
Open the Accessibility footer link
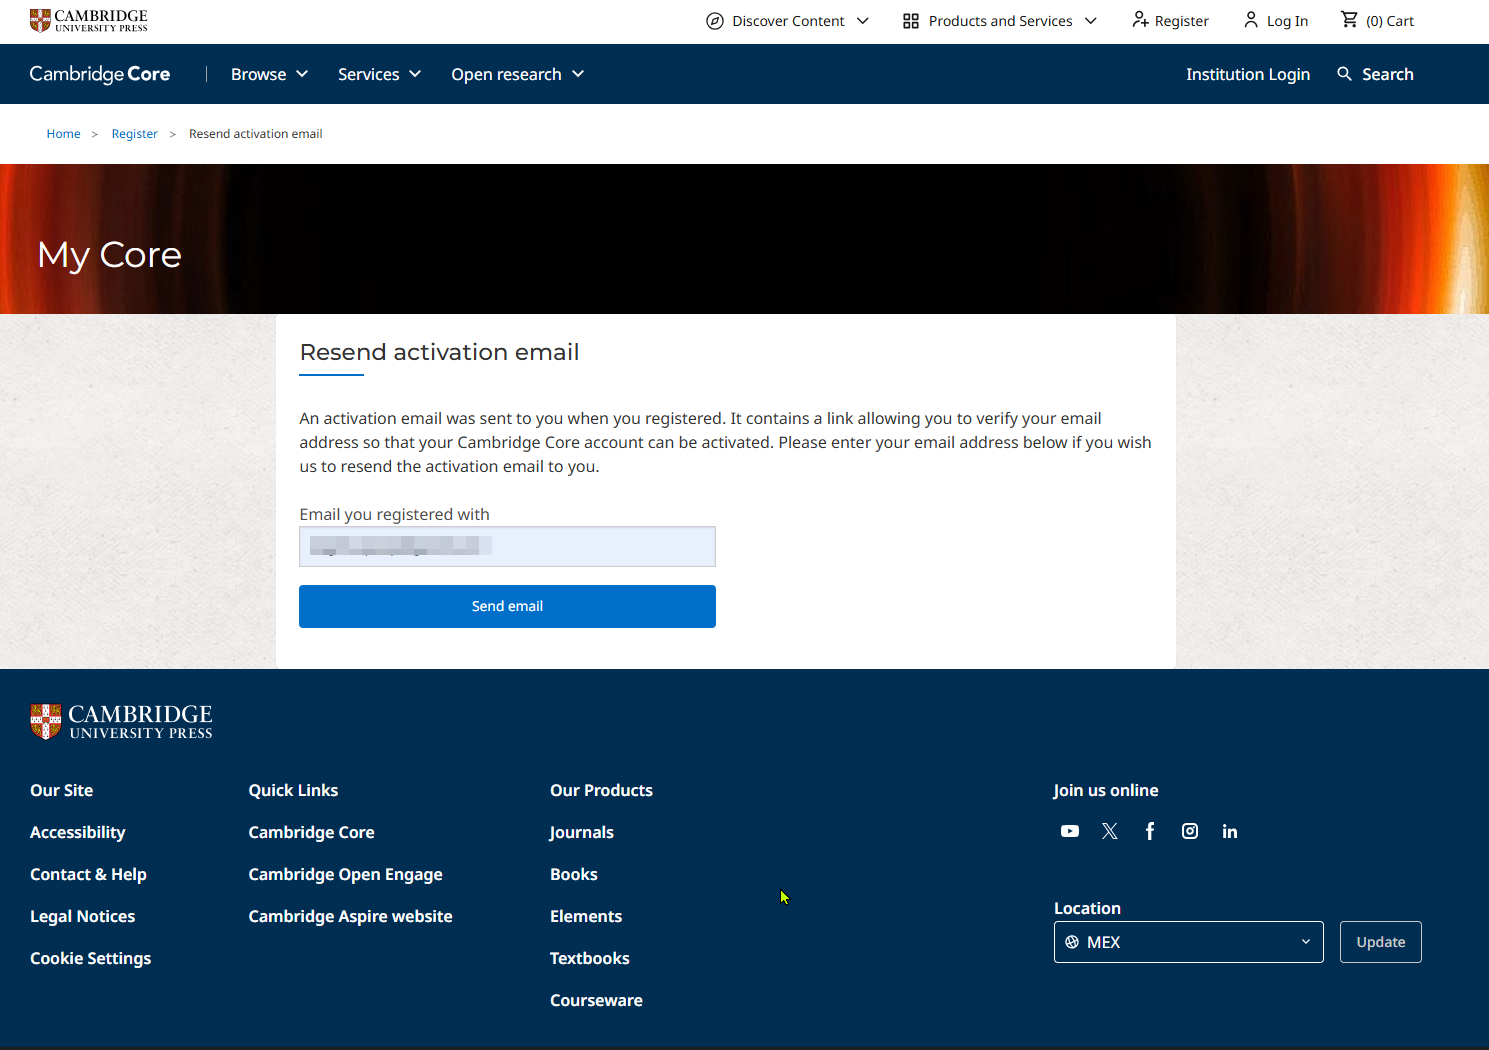78,832
